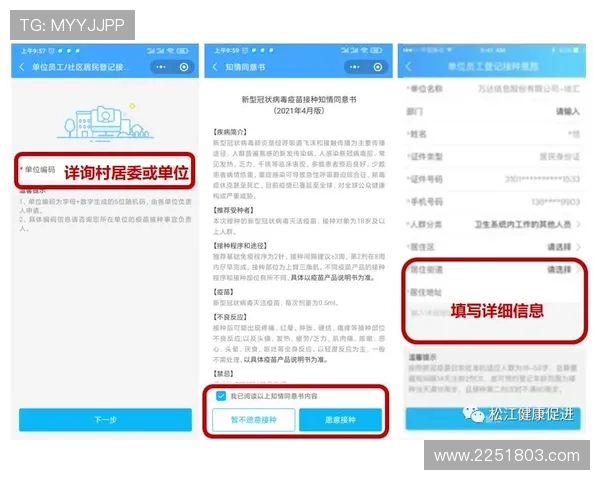Tap alarm icon beside 上午9:59 time

point(245,50)
